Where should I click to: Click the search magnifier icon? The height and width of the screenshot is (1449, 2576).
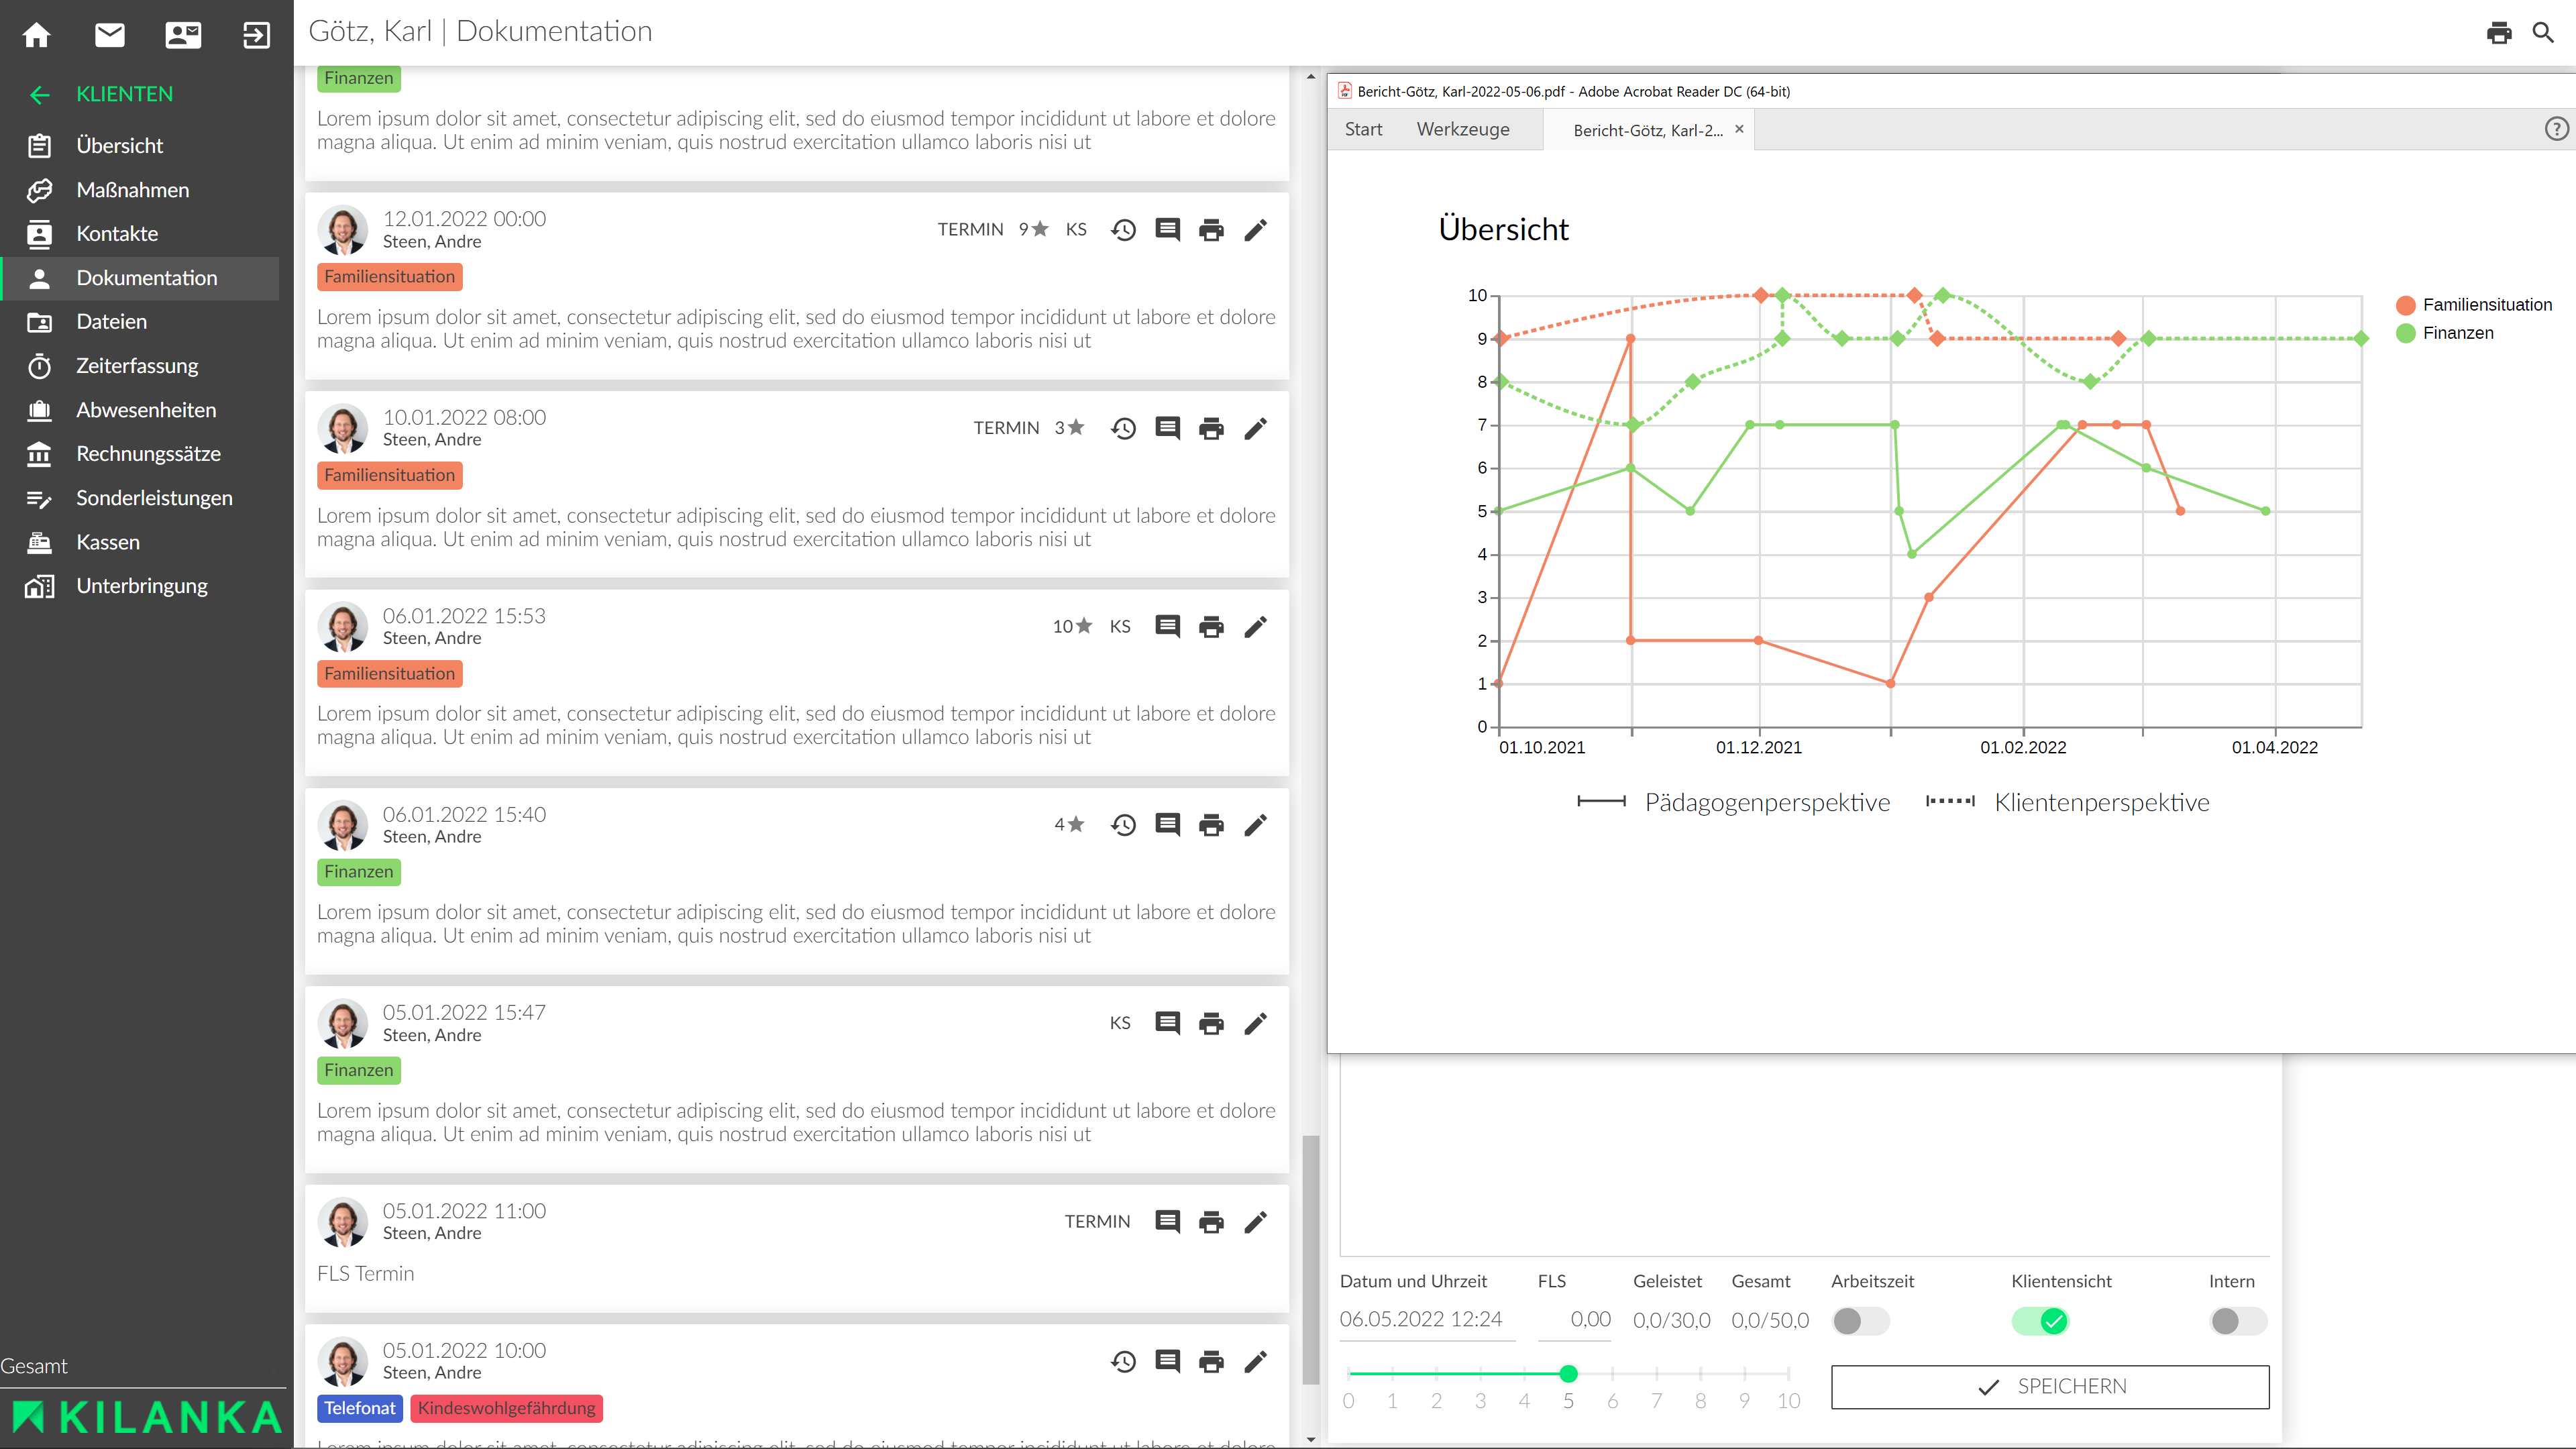2543,33
